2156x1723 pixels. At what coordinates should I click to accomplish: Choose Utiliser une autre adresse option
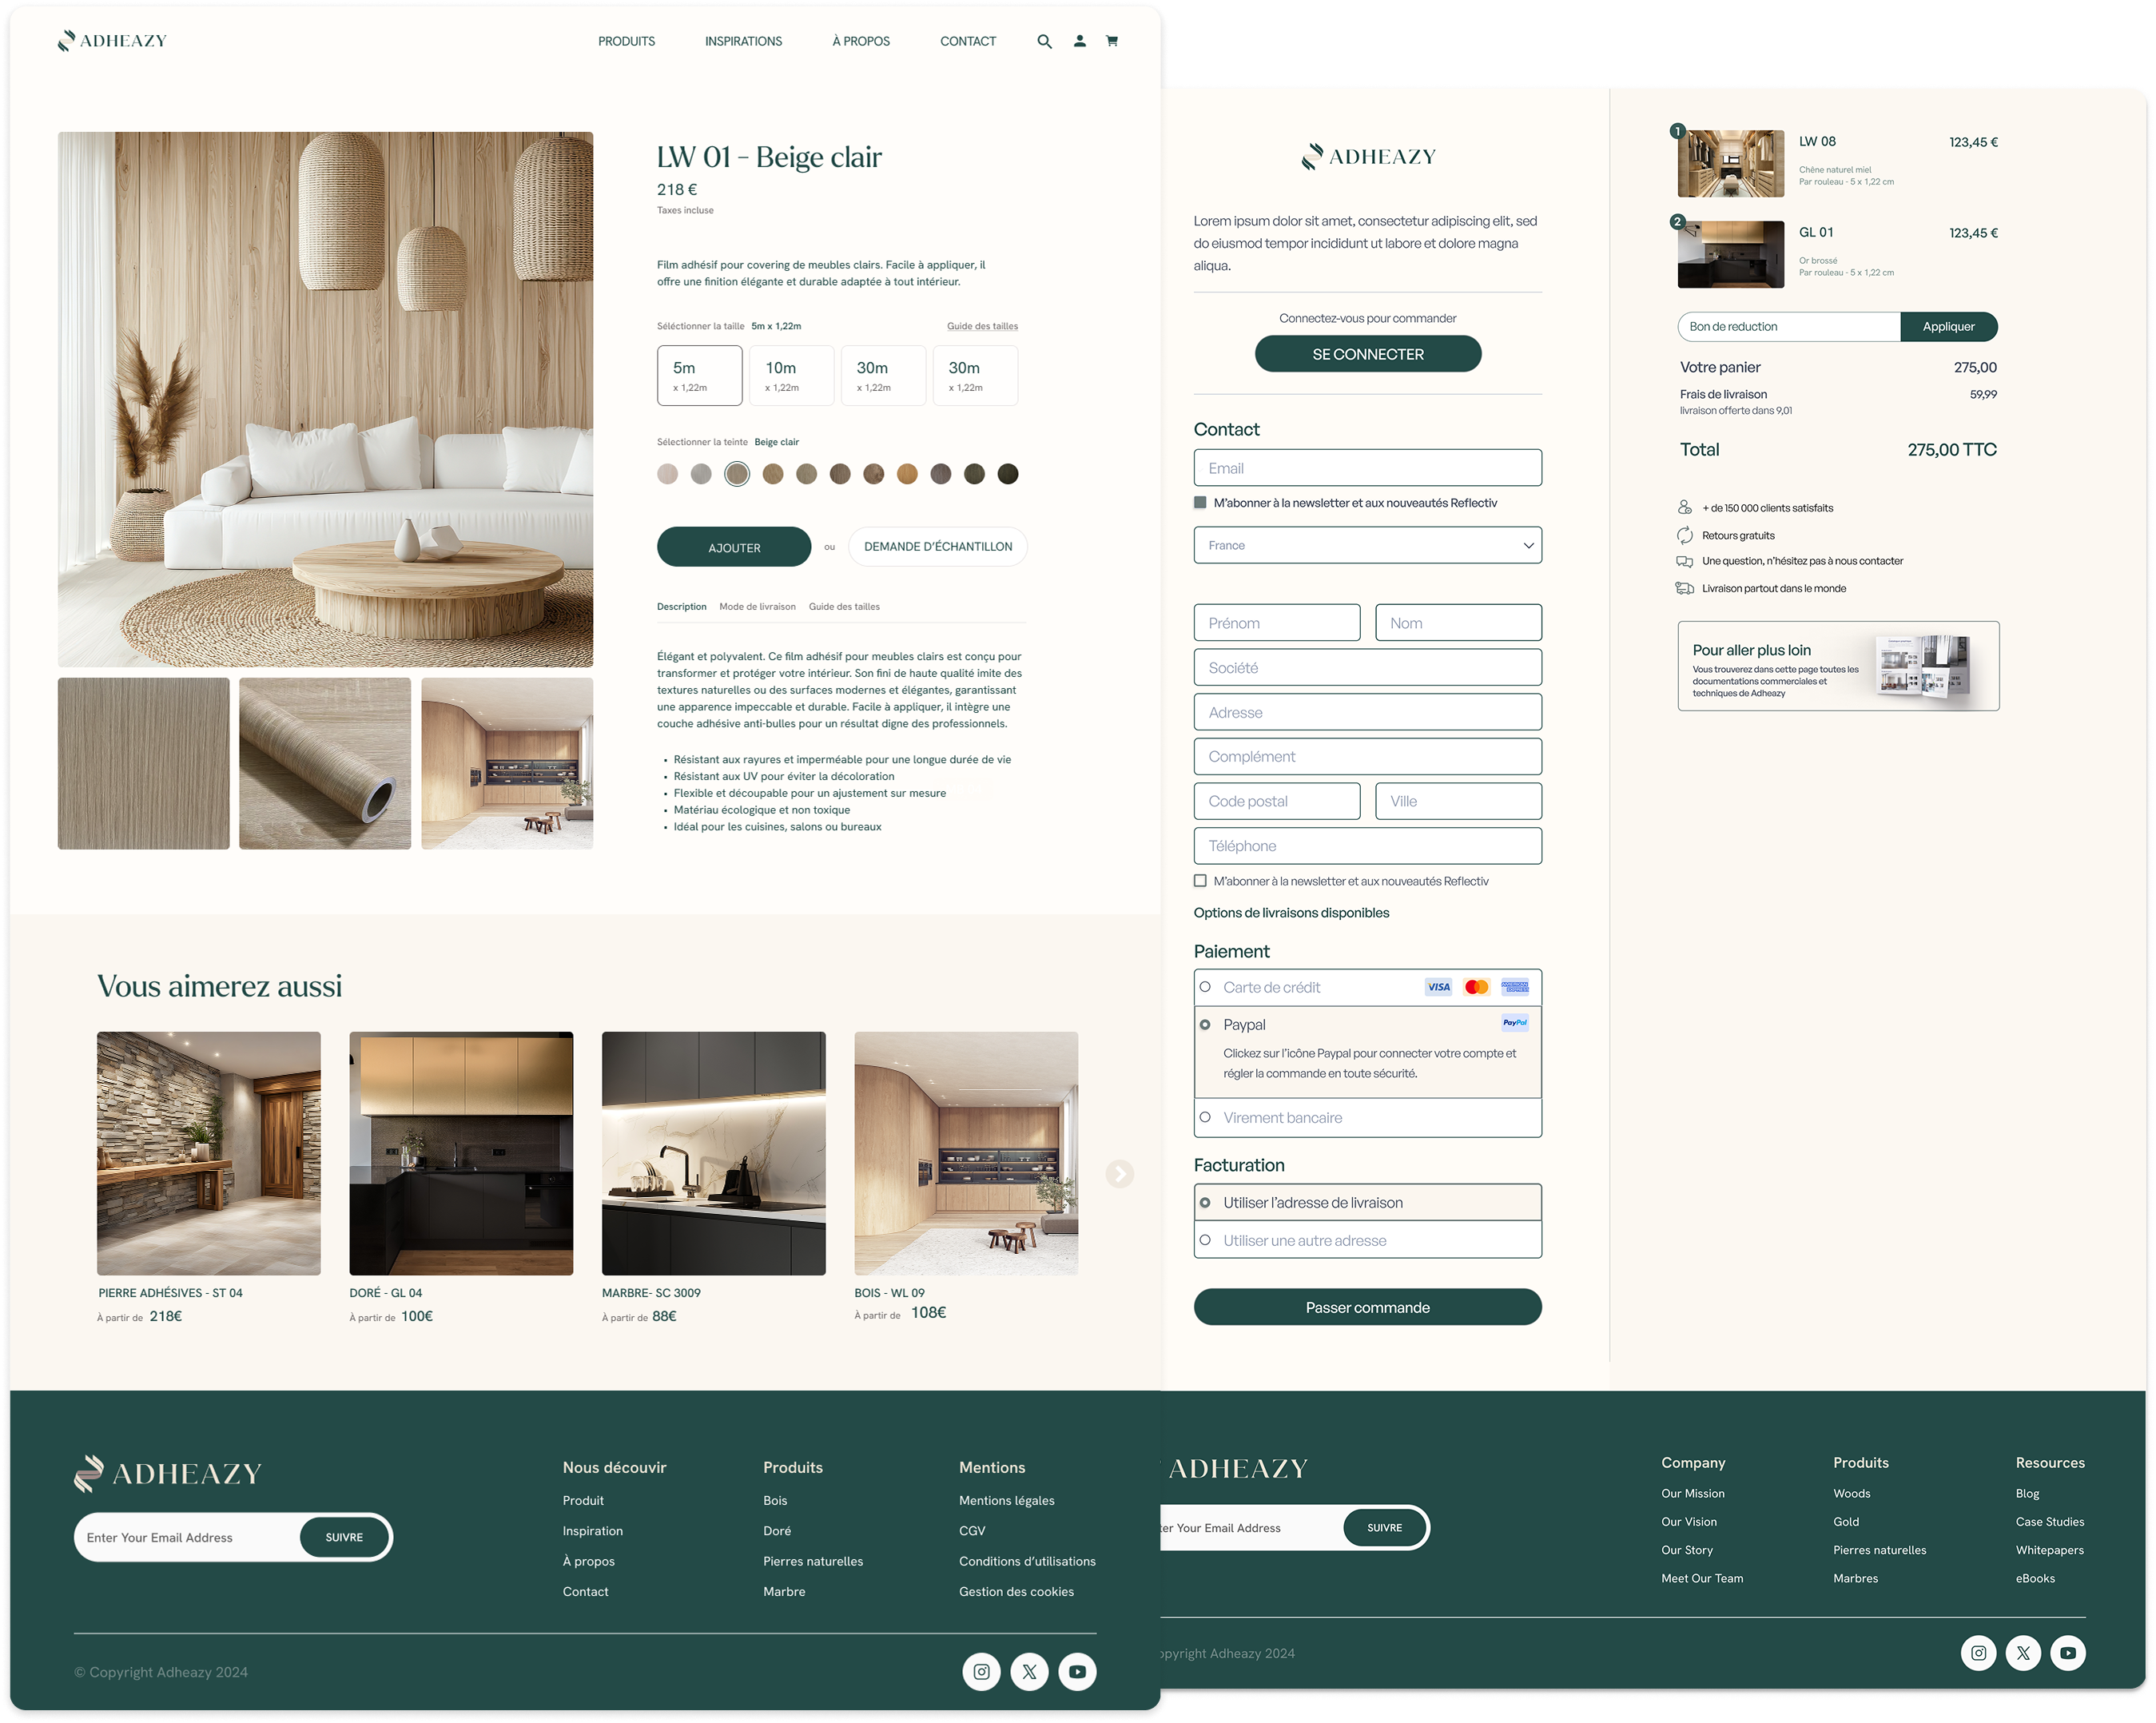coord(1205,1240)
